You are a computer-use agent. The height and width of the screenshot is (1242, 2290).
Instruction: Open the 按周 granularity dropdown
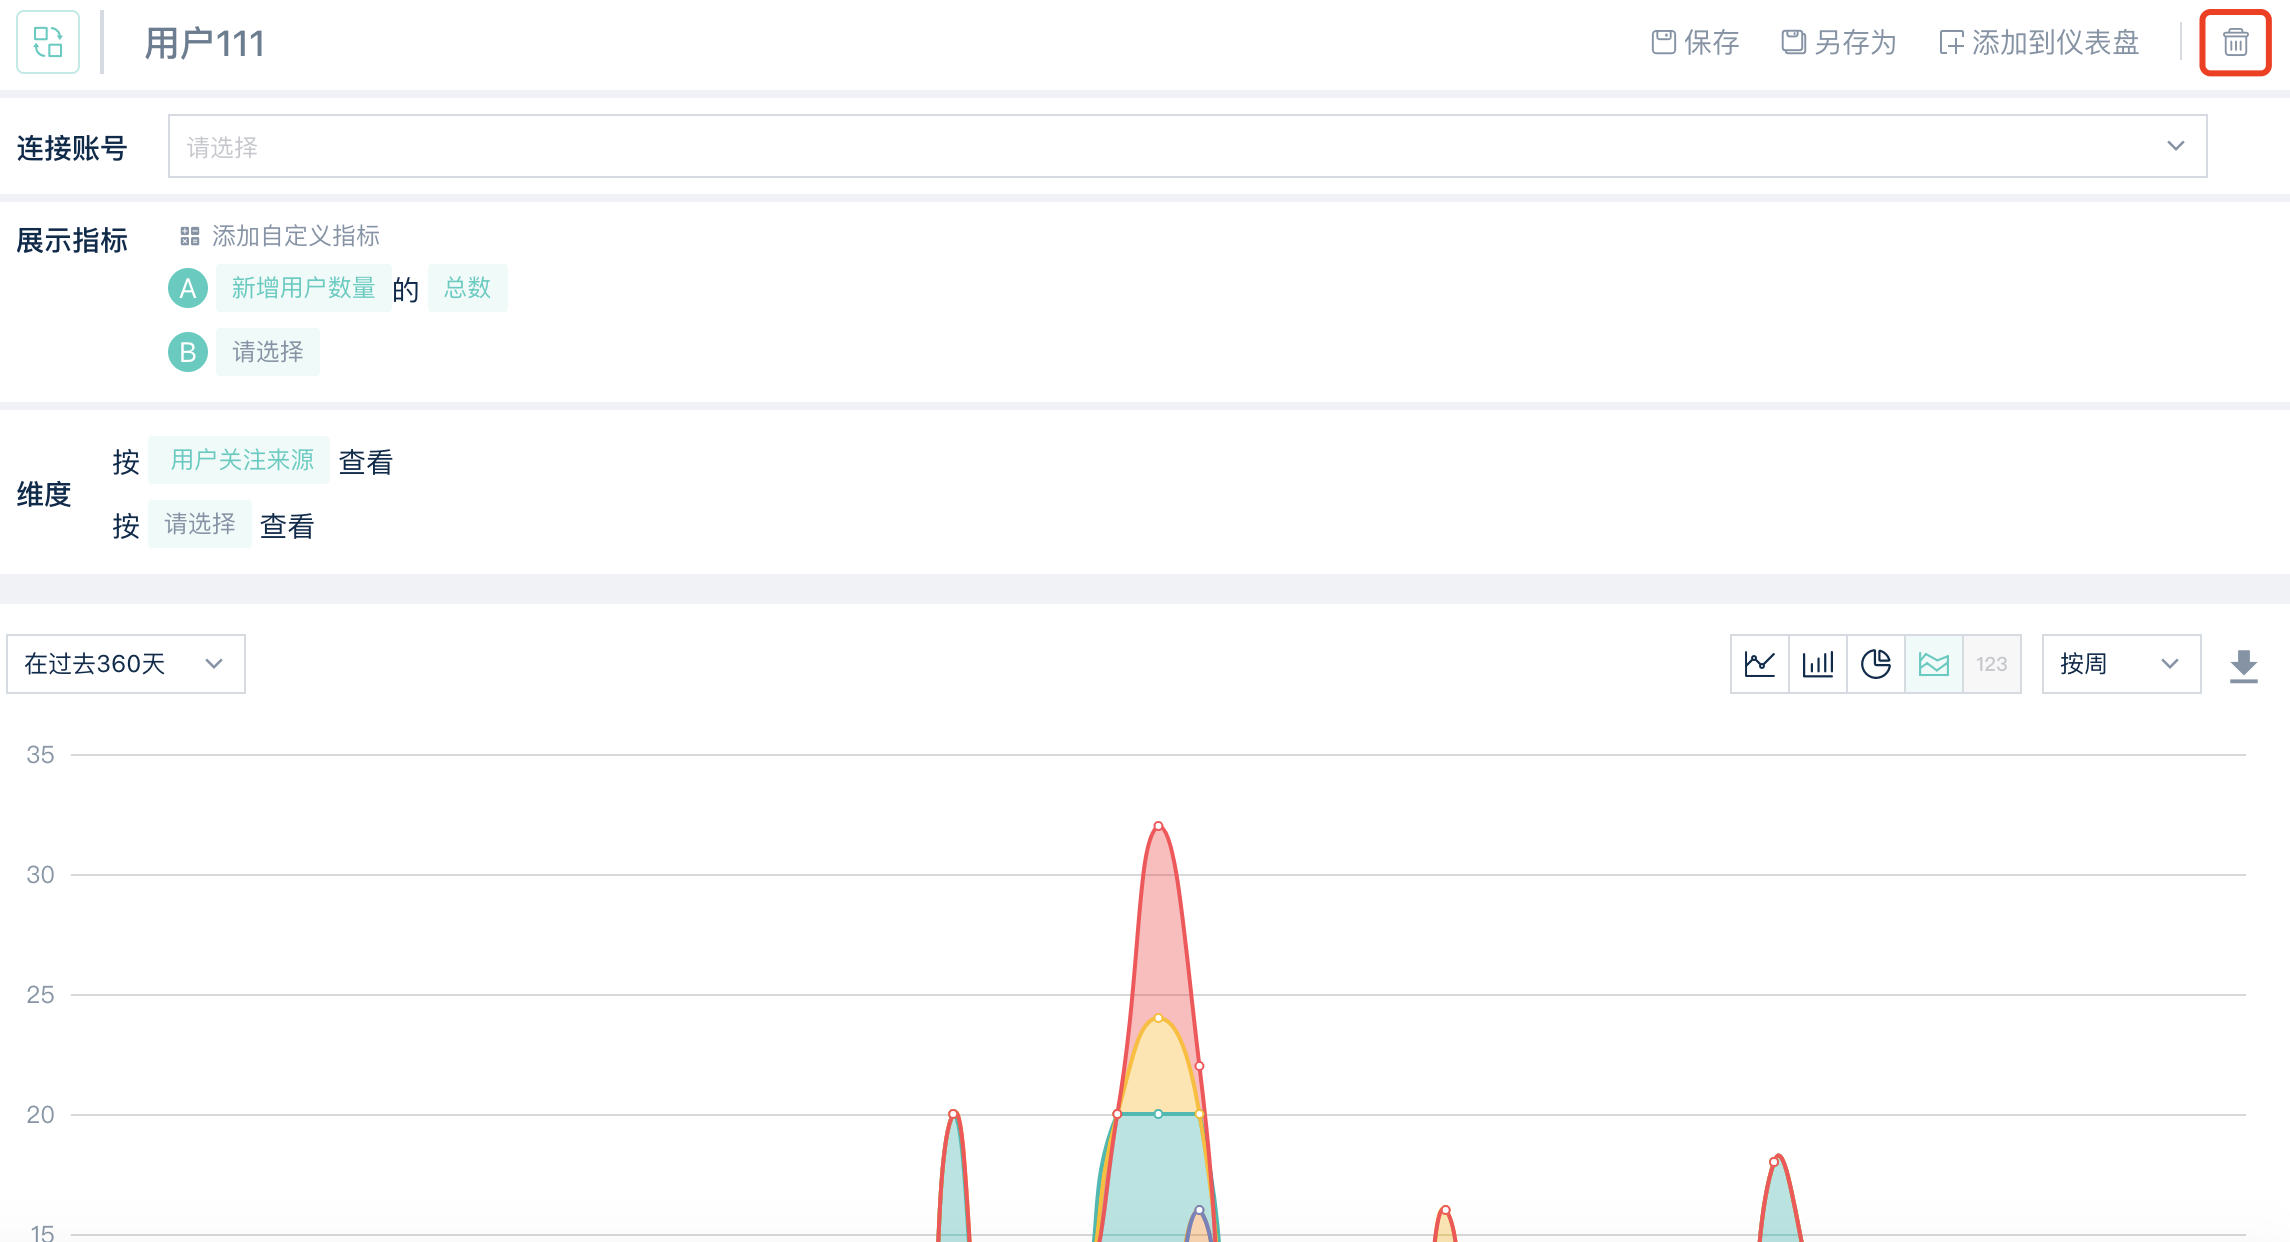point(2121,664)
